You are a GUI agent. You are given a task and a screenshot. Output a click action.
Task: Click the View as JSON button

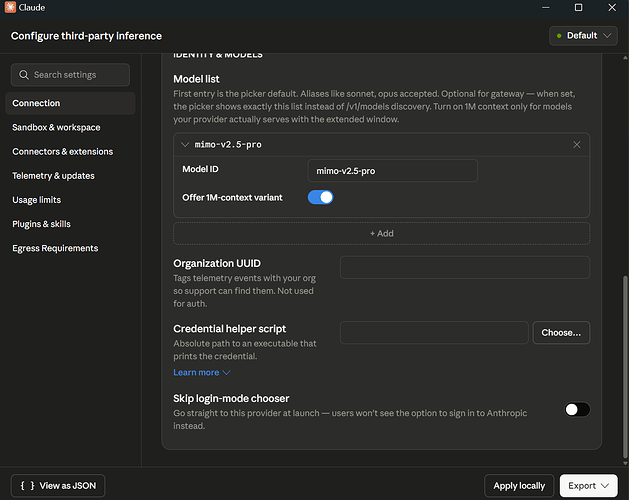(x=58, y=486)
